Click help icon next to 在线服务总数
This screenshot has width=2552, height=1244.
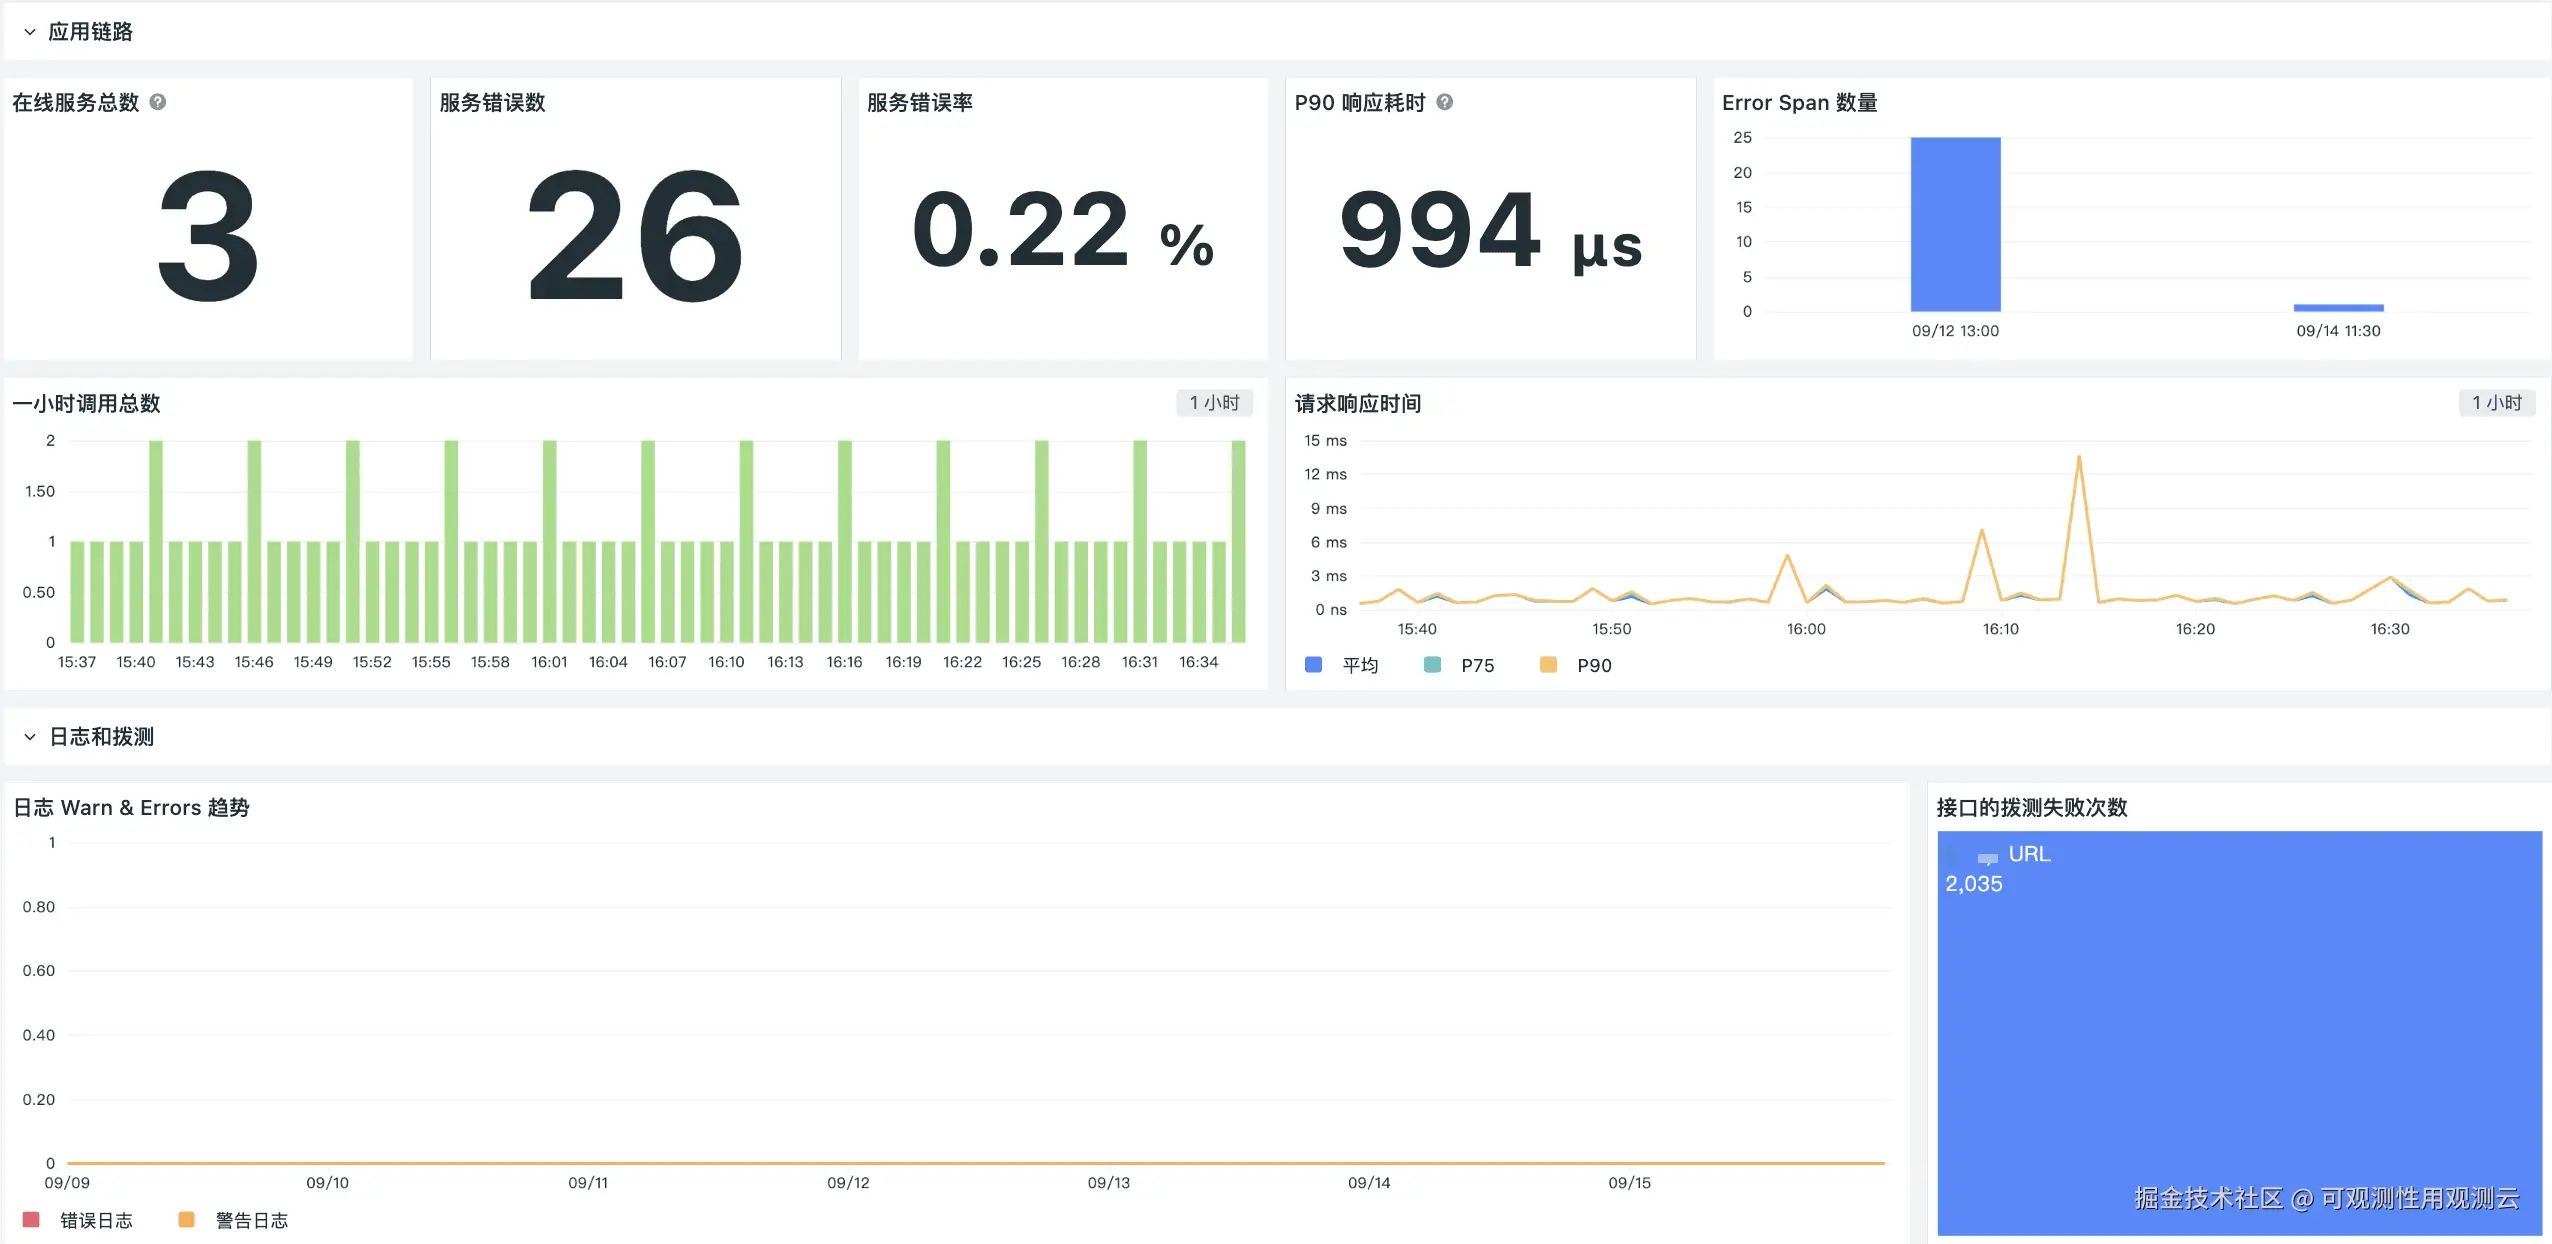click(x=158, y=102)
